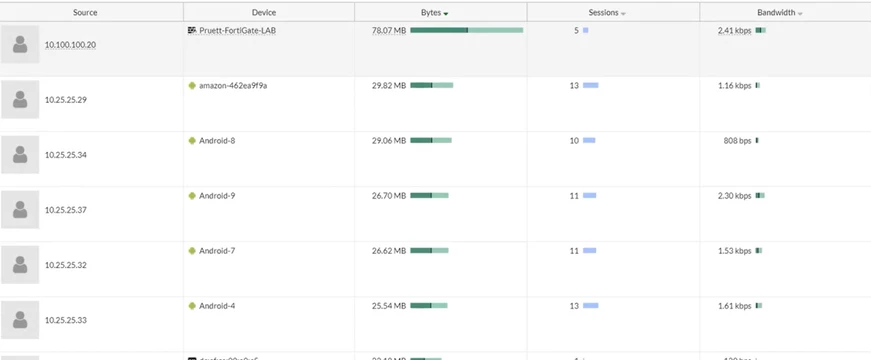
Task: Open source 10.100.100.20
Action: 71,45
